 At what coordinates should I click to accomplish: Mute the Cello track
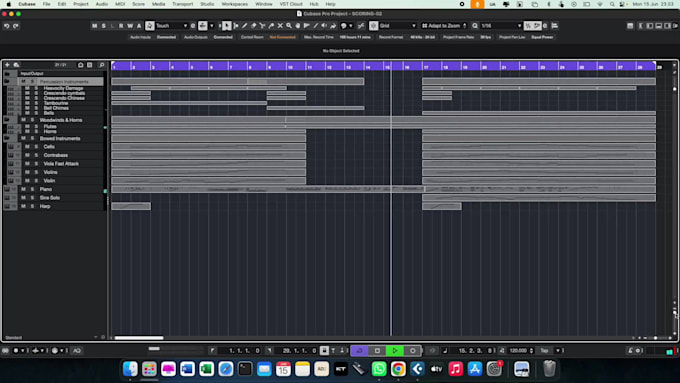point(27,147)
